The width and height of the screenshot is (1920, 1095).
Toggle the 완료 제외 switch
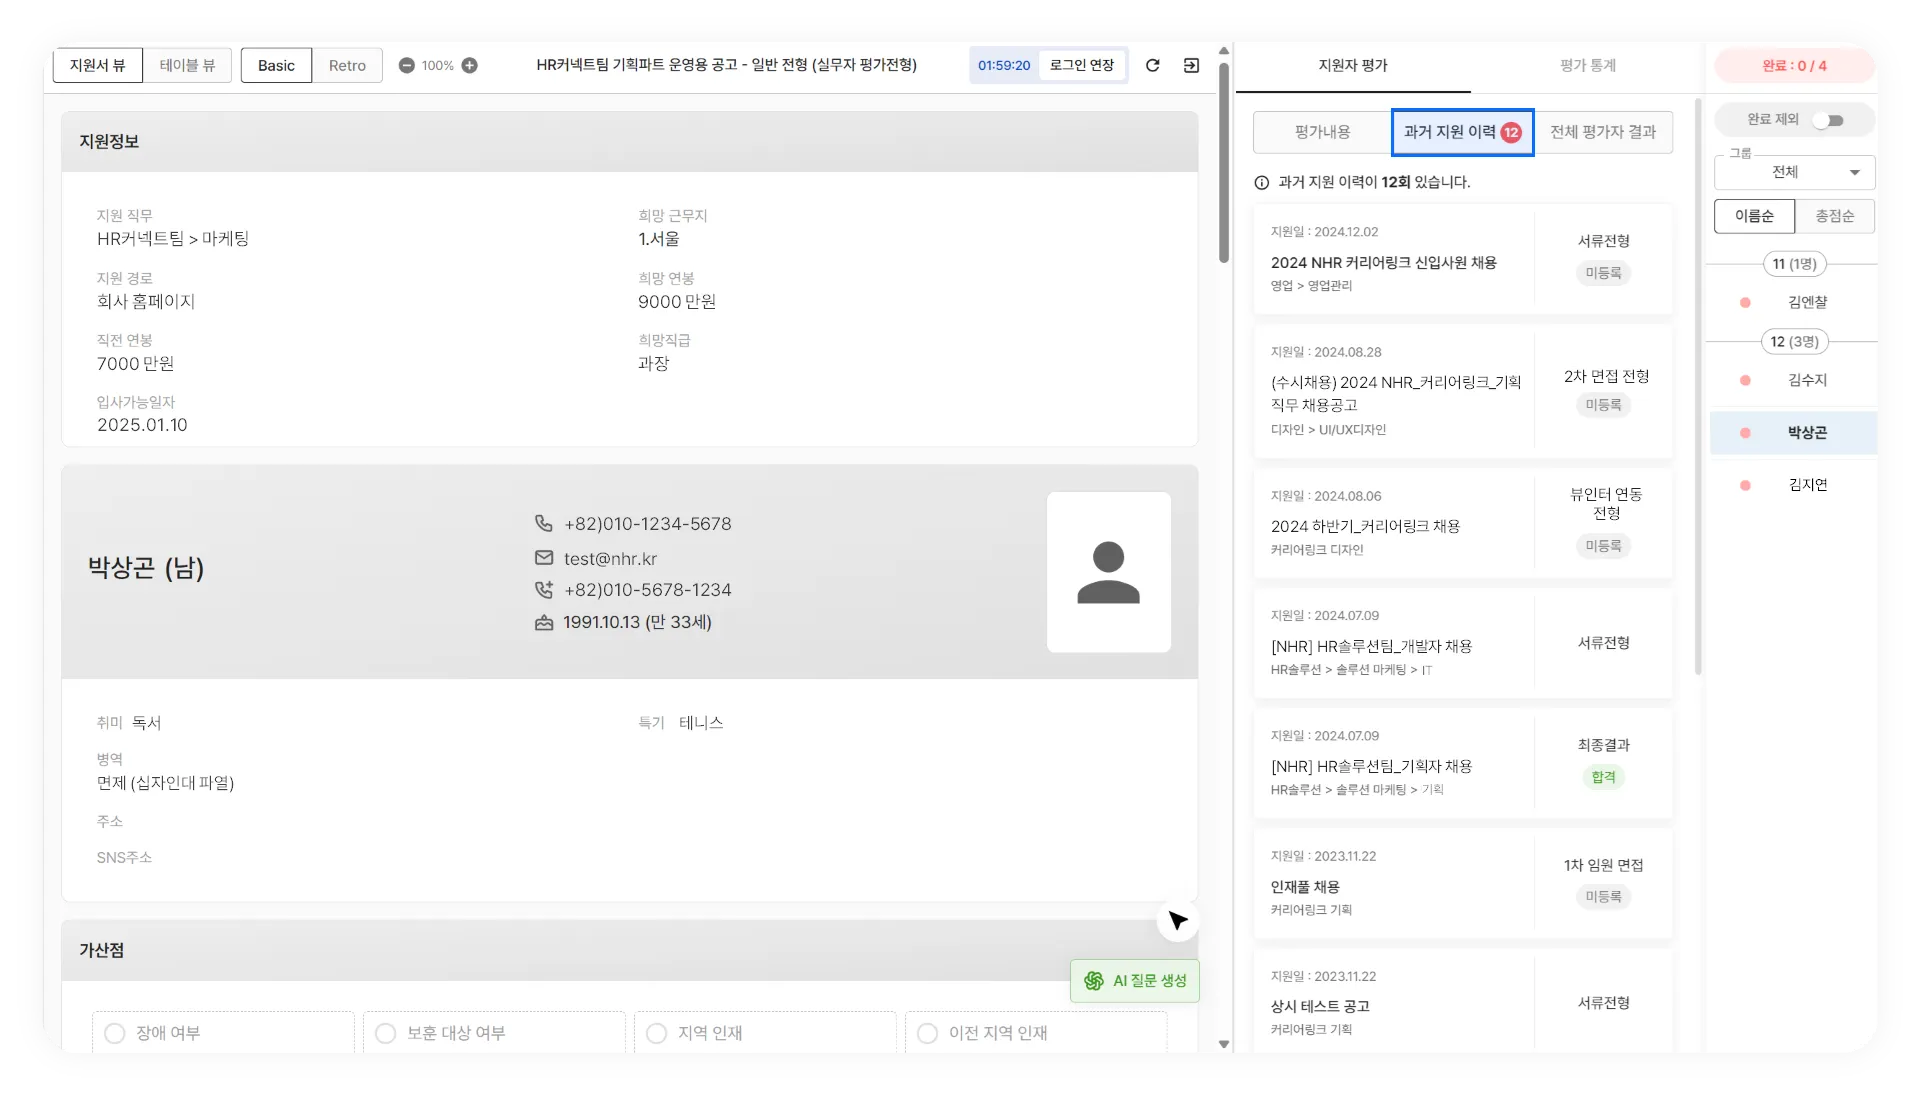pyautogui.click(x=1829, y=120)
